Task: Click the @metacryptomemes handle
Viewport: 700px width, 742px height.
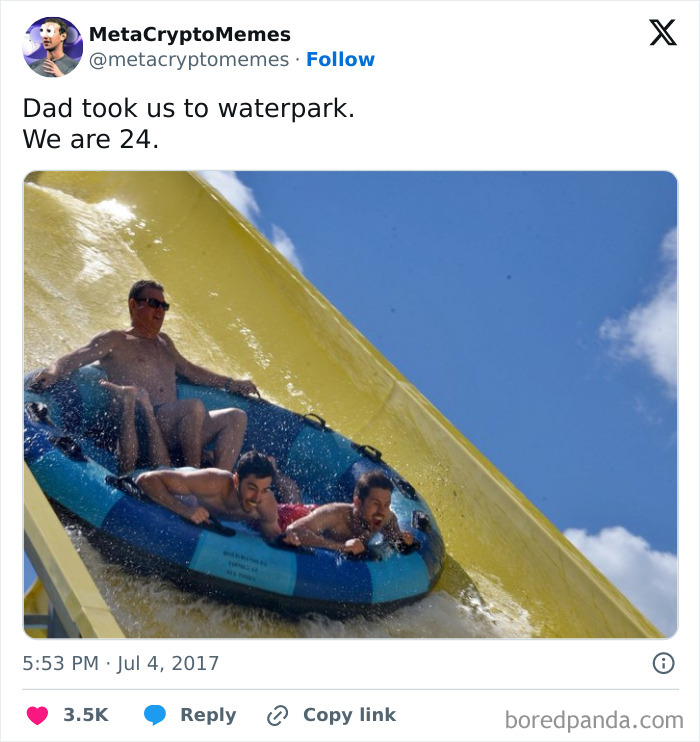Action: click(189, 60)
